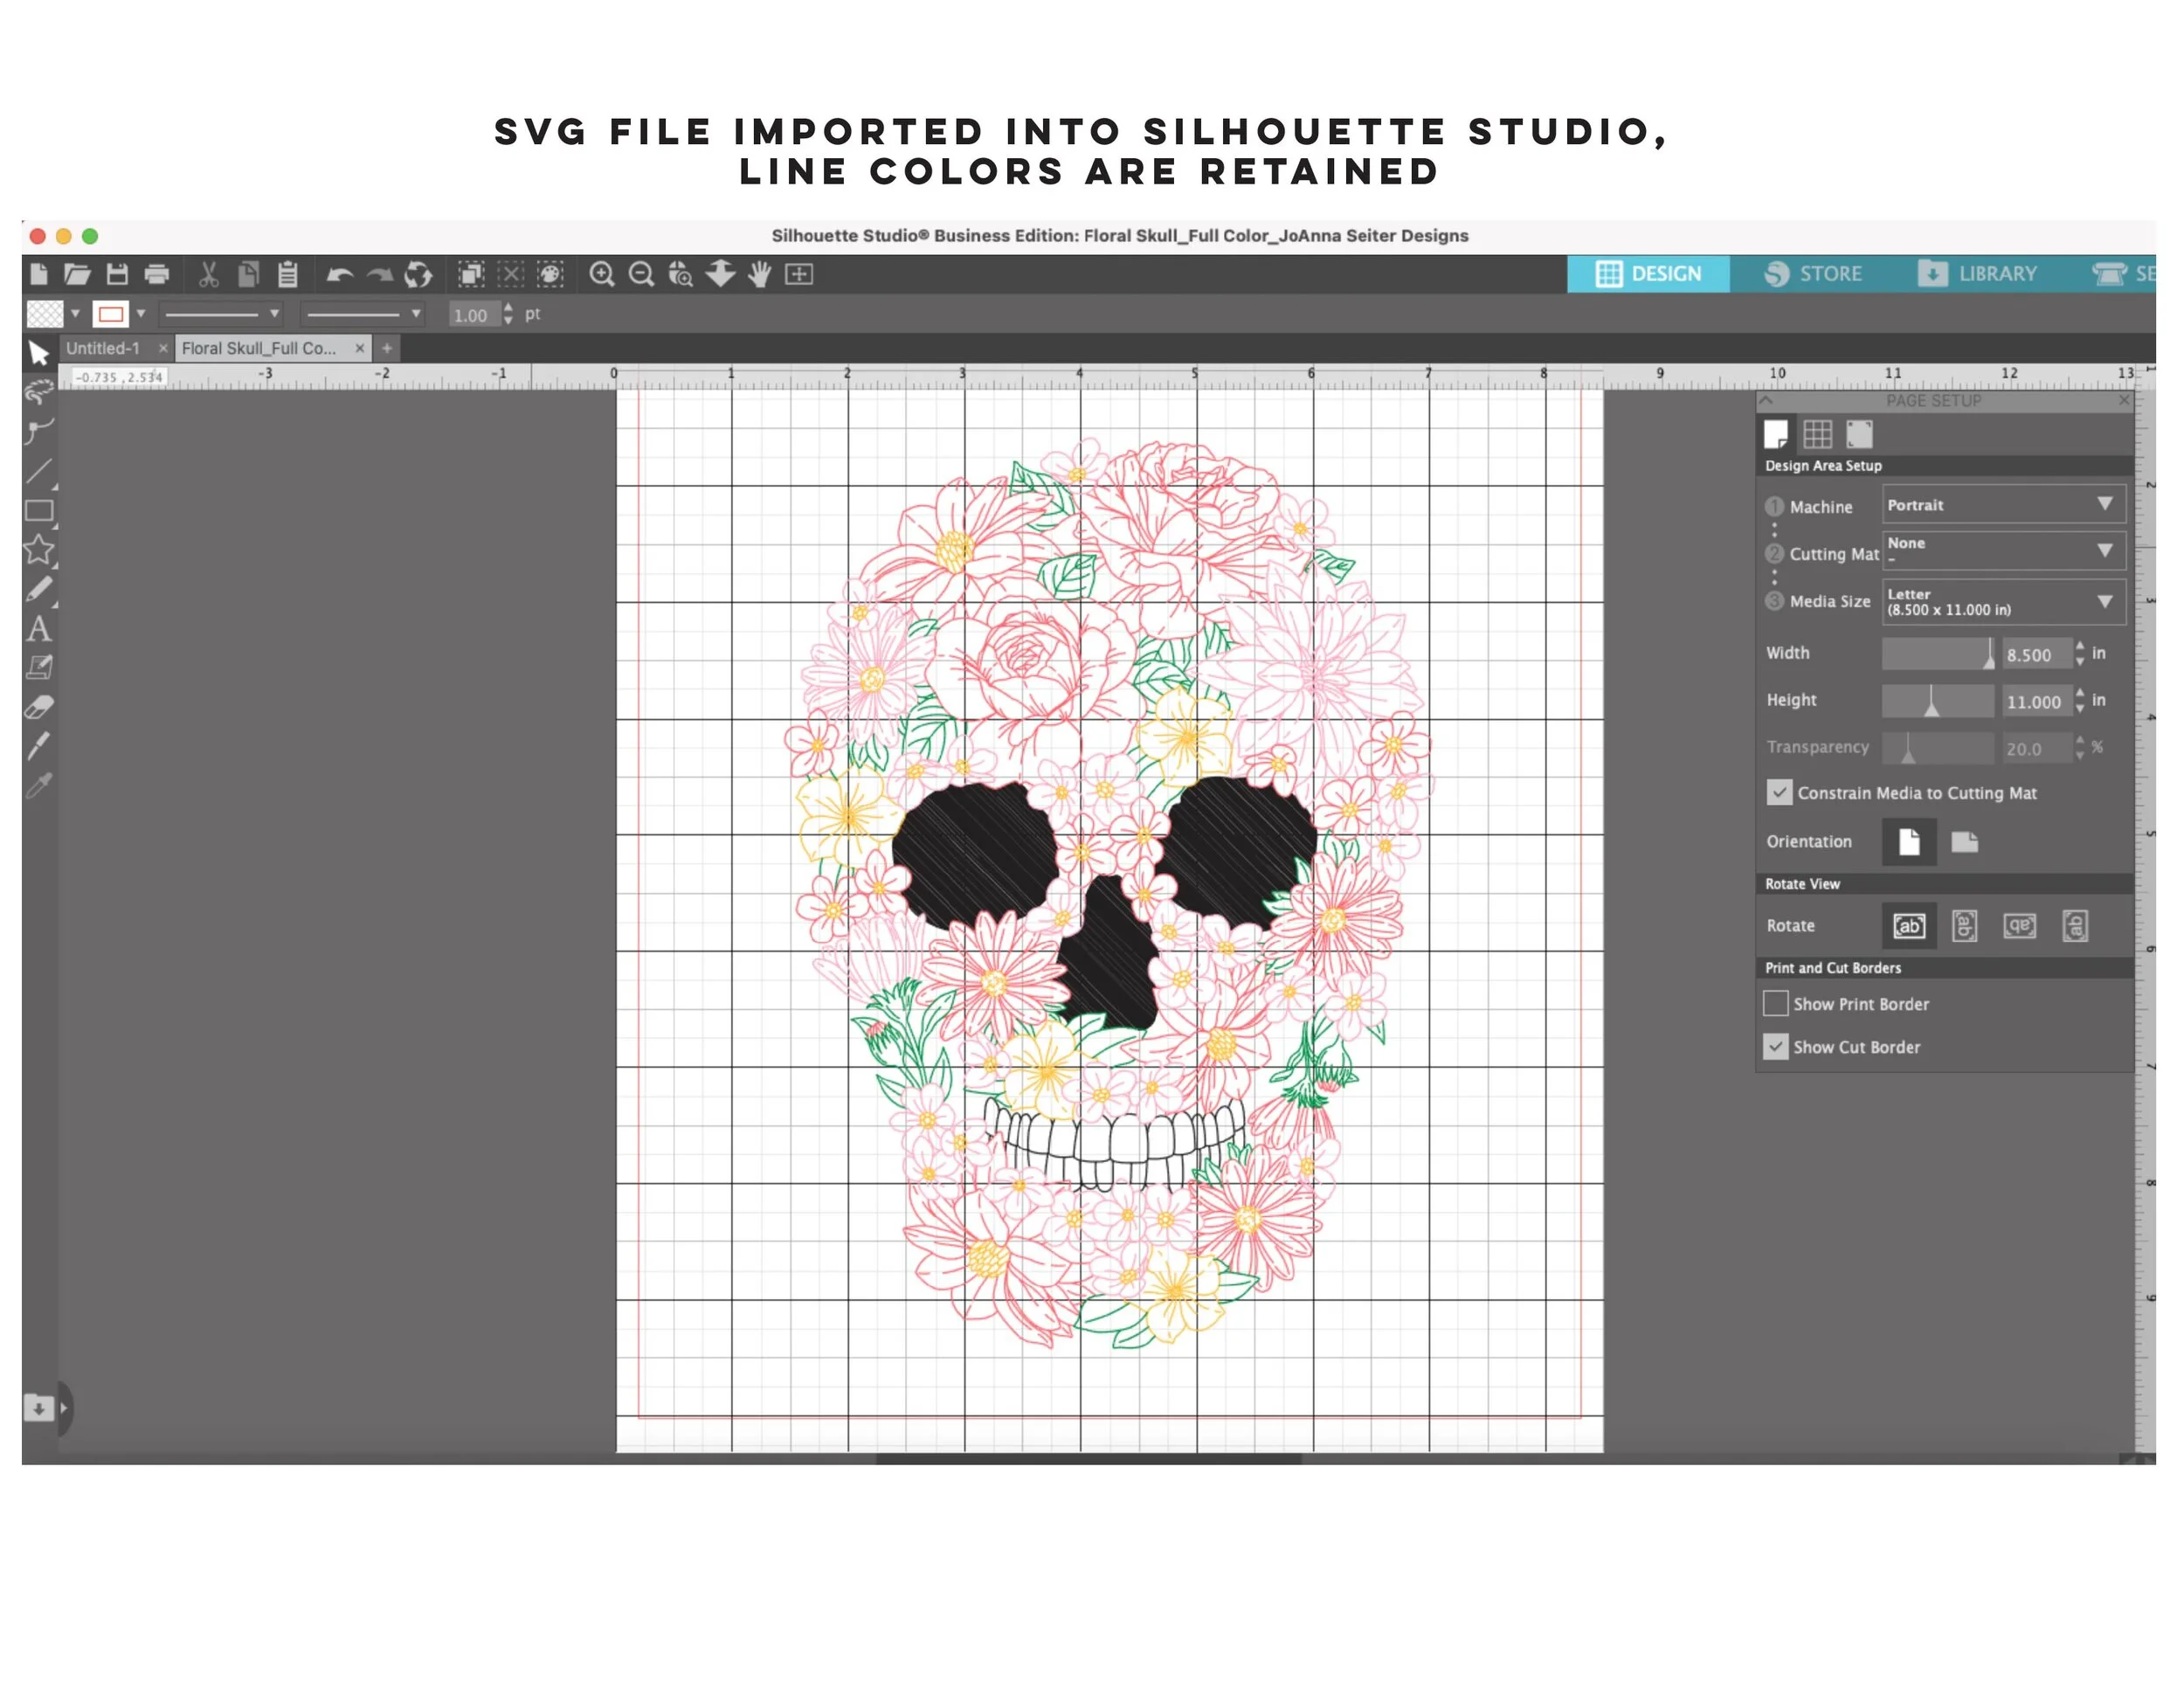The height and width of the screenshot is (1688, 2184).
Task: Click the Width slider
Action: [x=1938, y=654]
